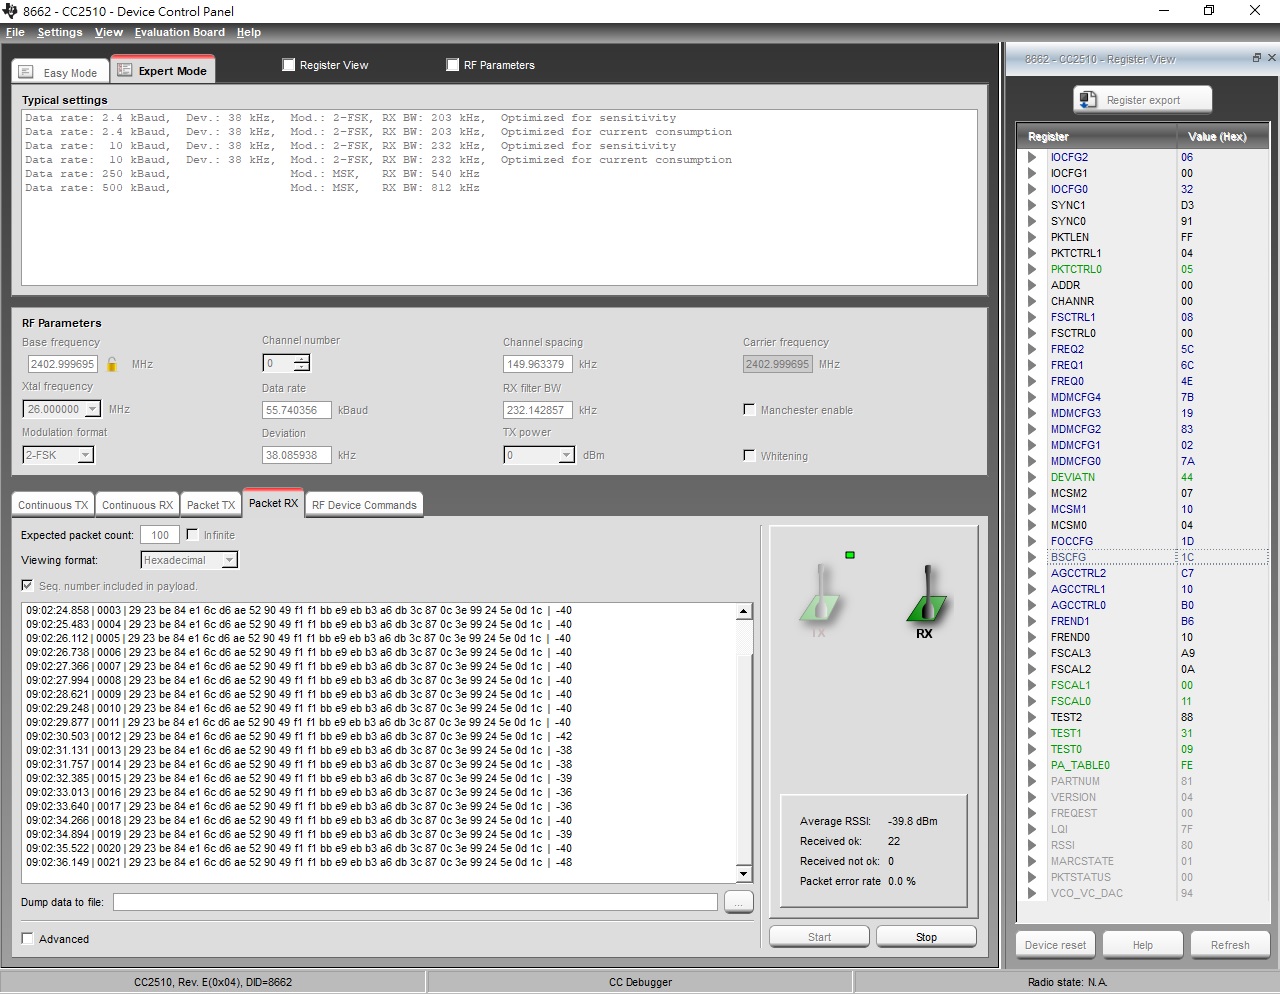Click the Help button in Register View
The width and height of the screenshot is (1280, 994).
pyautogui.click(x=1143, y=945)
